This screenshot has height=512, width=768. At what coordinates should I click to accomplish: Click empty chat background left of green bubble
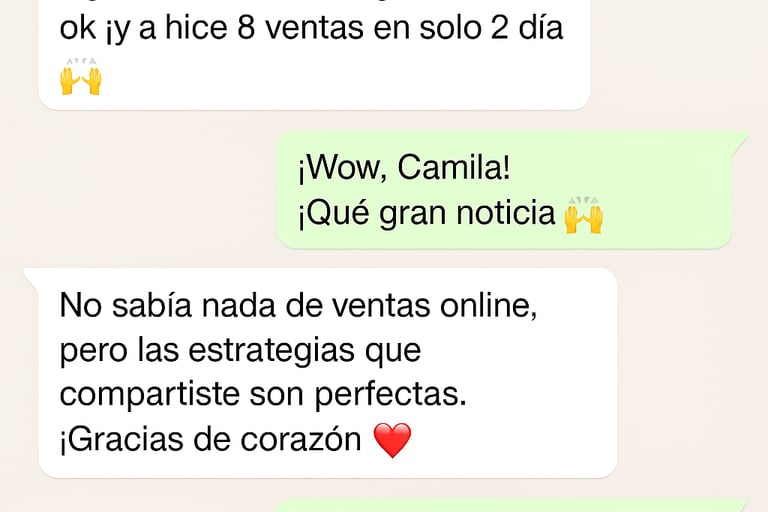[147, 191]
